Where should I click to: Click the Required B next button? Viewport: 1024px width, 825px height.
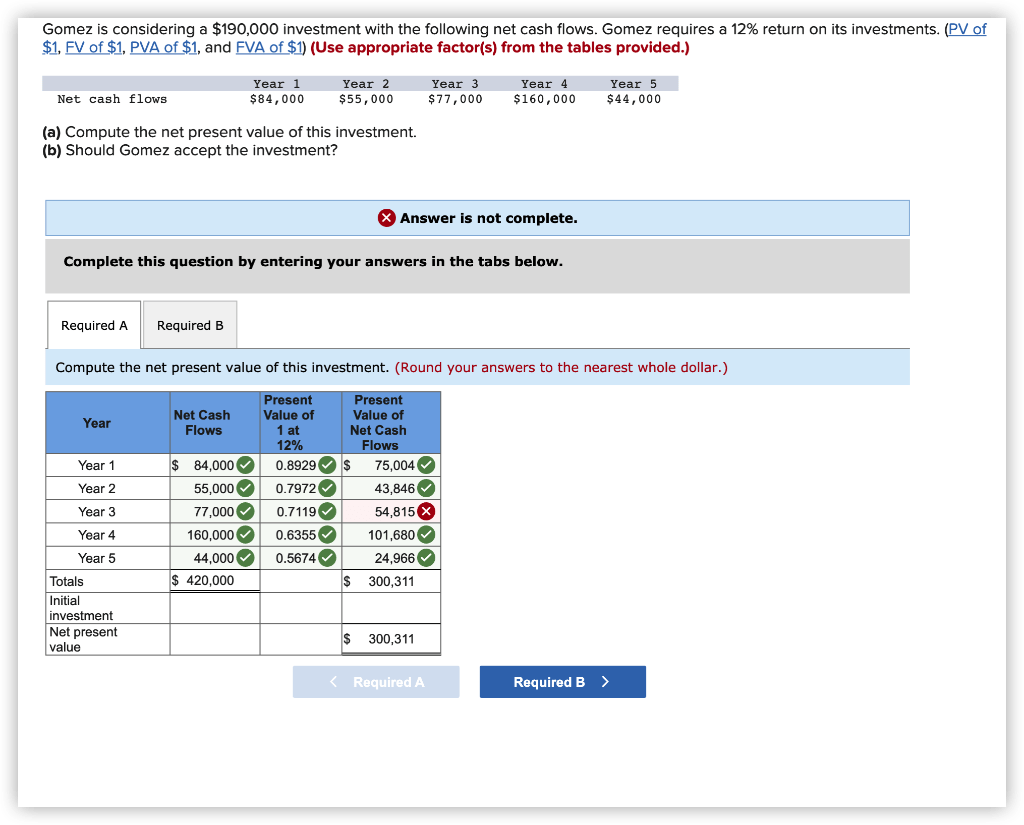[563, 682]
